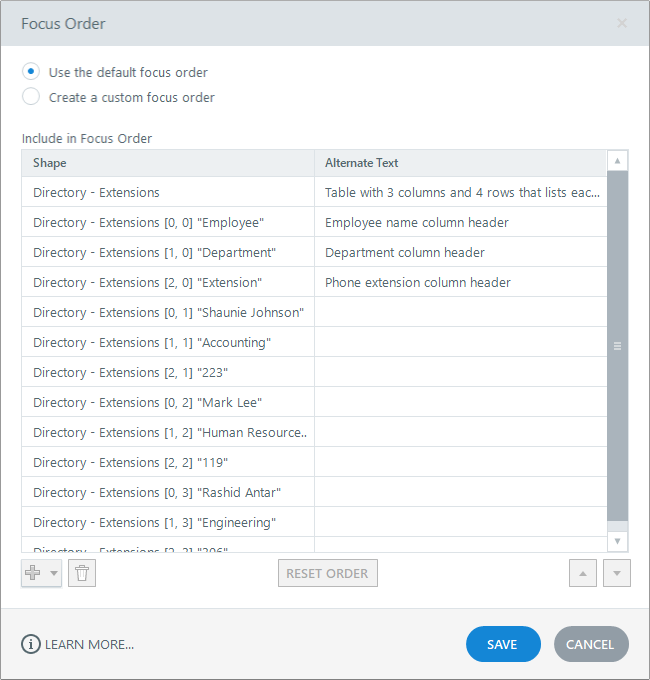
Task: Open the dropdown arrow next to plus icon
Action: point(53,573)
